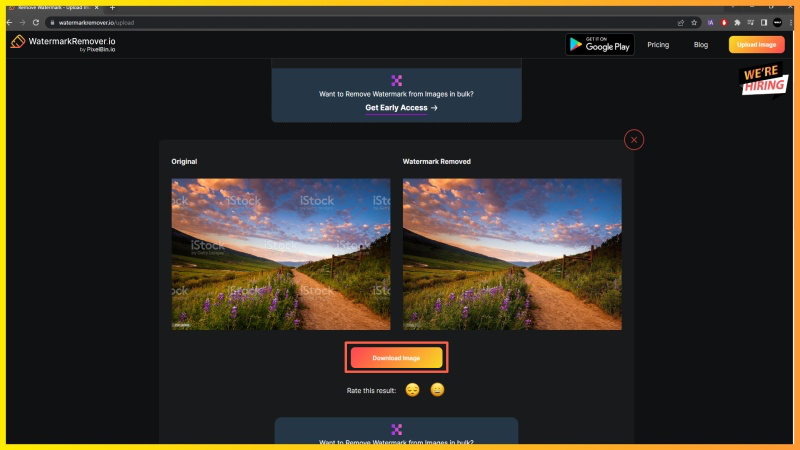Viewport: 800px width, 450px height.
Task: Click the browser menu three-dots icon
Action: (x=791, y=22)
